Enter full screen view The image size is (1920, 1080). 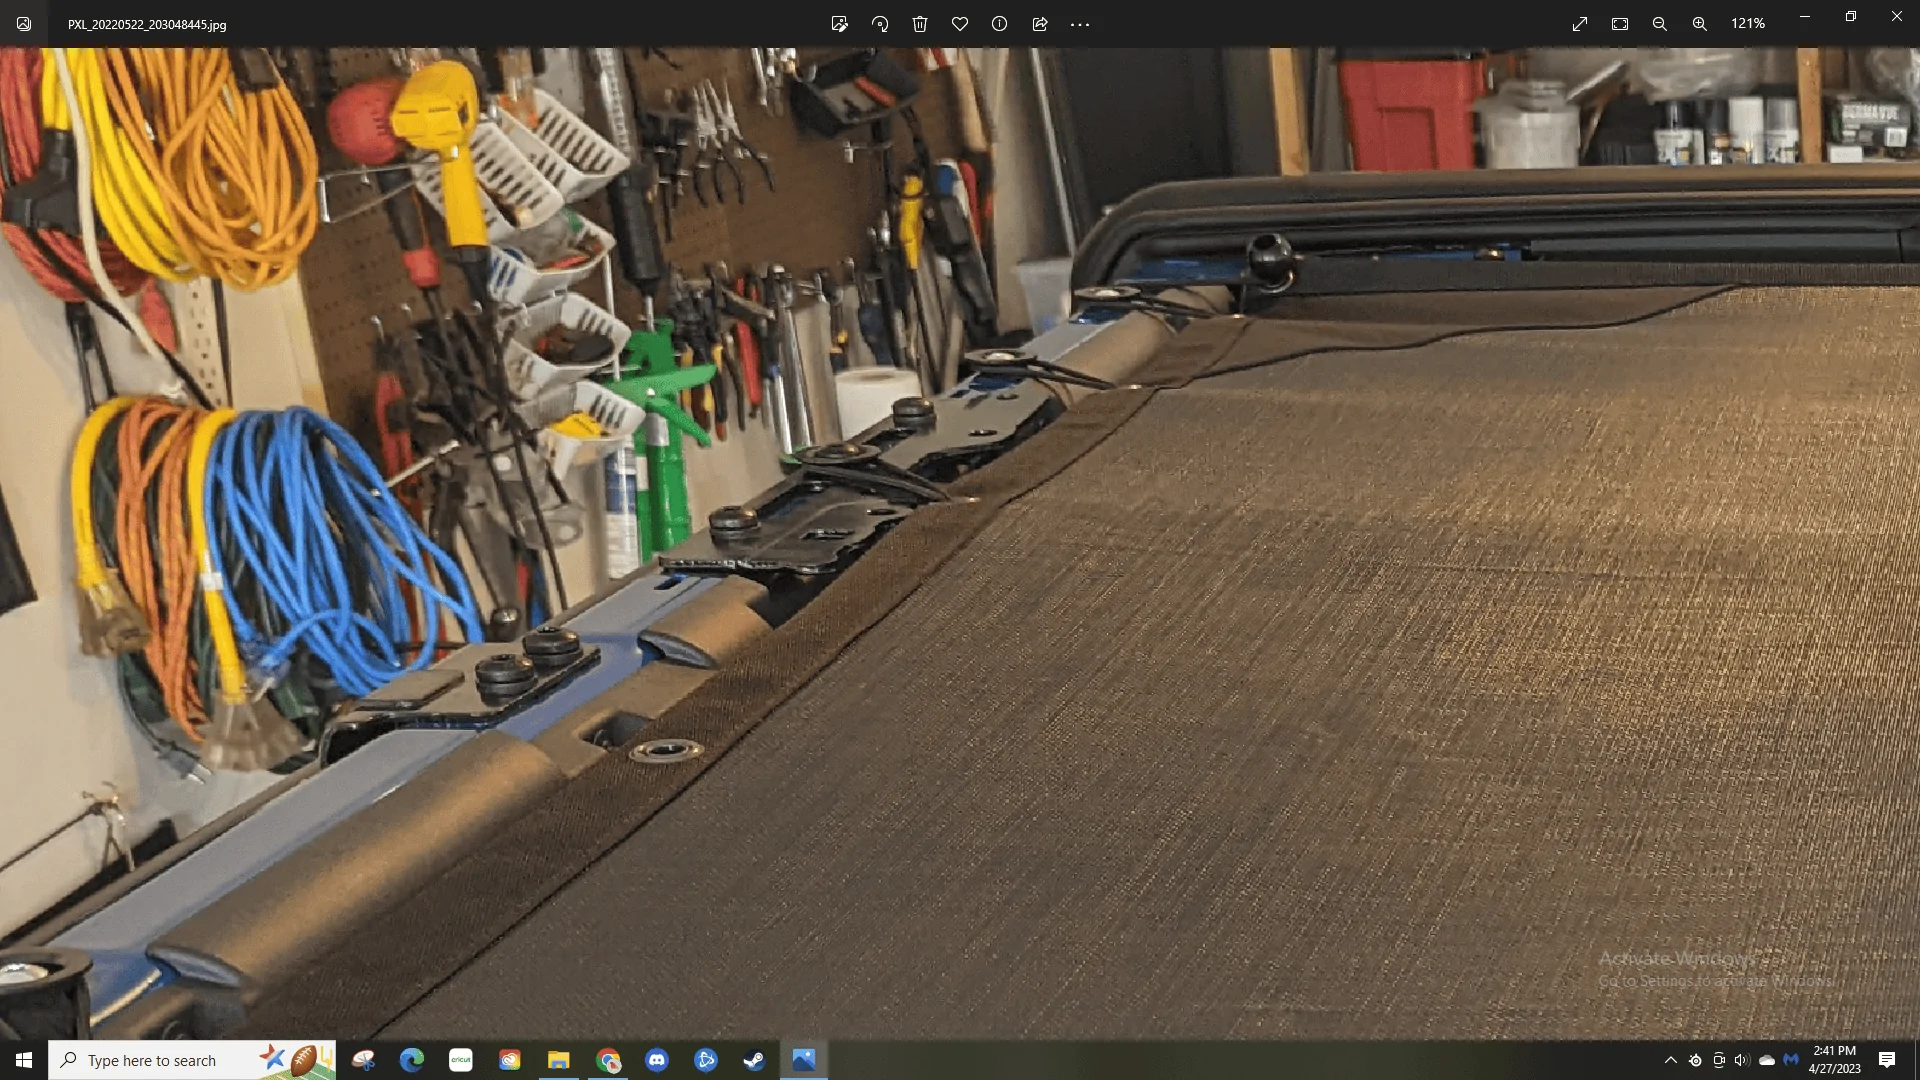pyautogui.click(x=1580, y=24)
